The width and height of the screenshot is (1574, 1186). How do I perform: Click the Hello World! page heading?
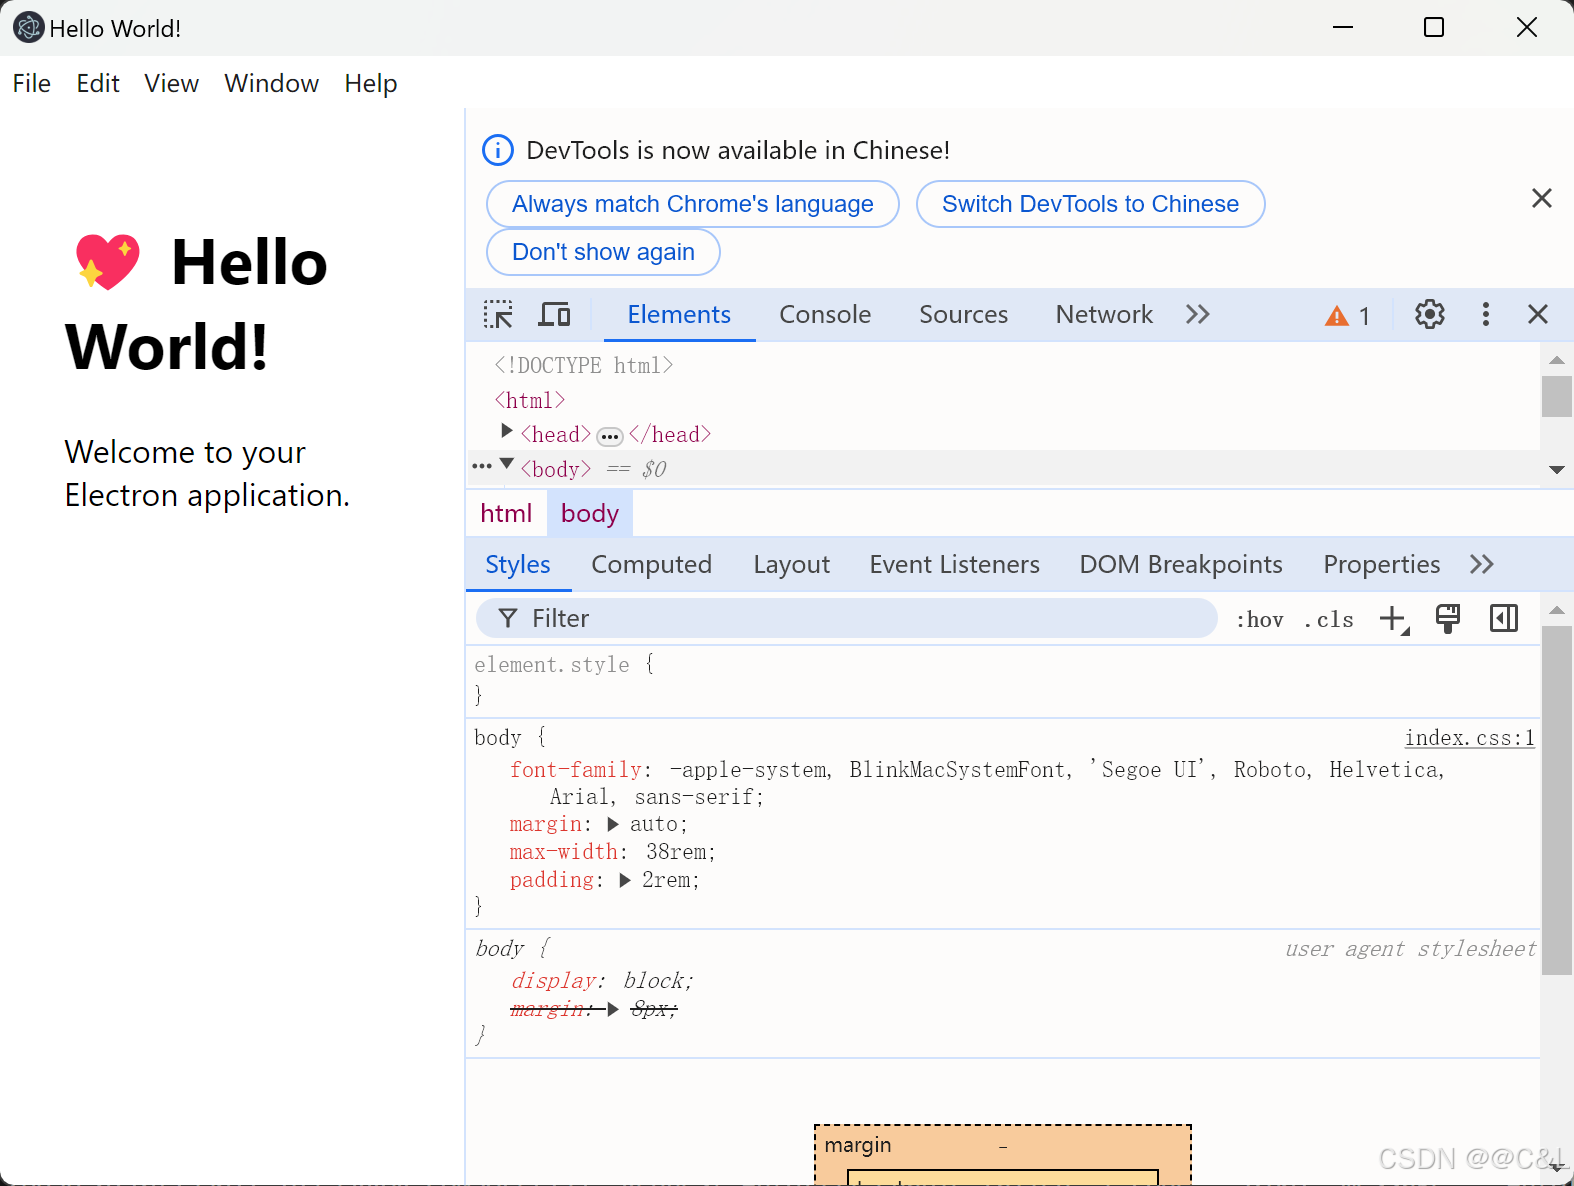(x=197, y=304)
